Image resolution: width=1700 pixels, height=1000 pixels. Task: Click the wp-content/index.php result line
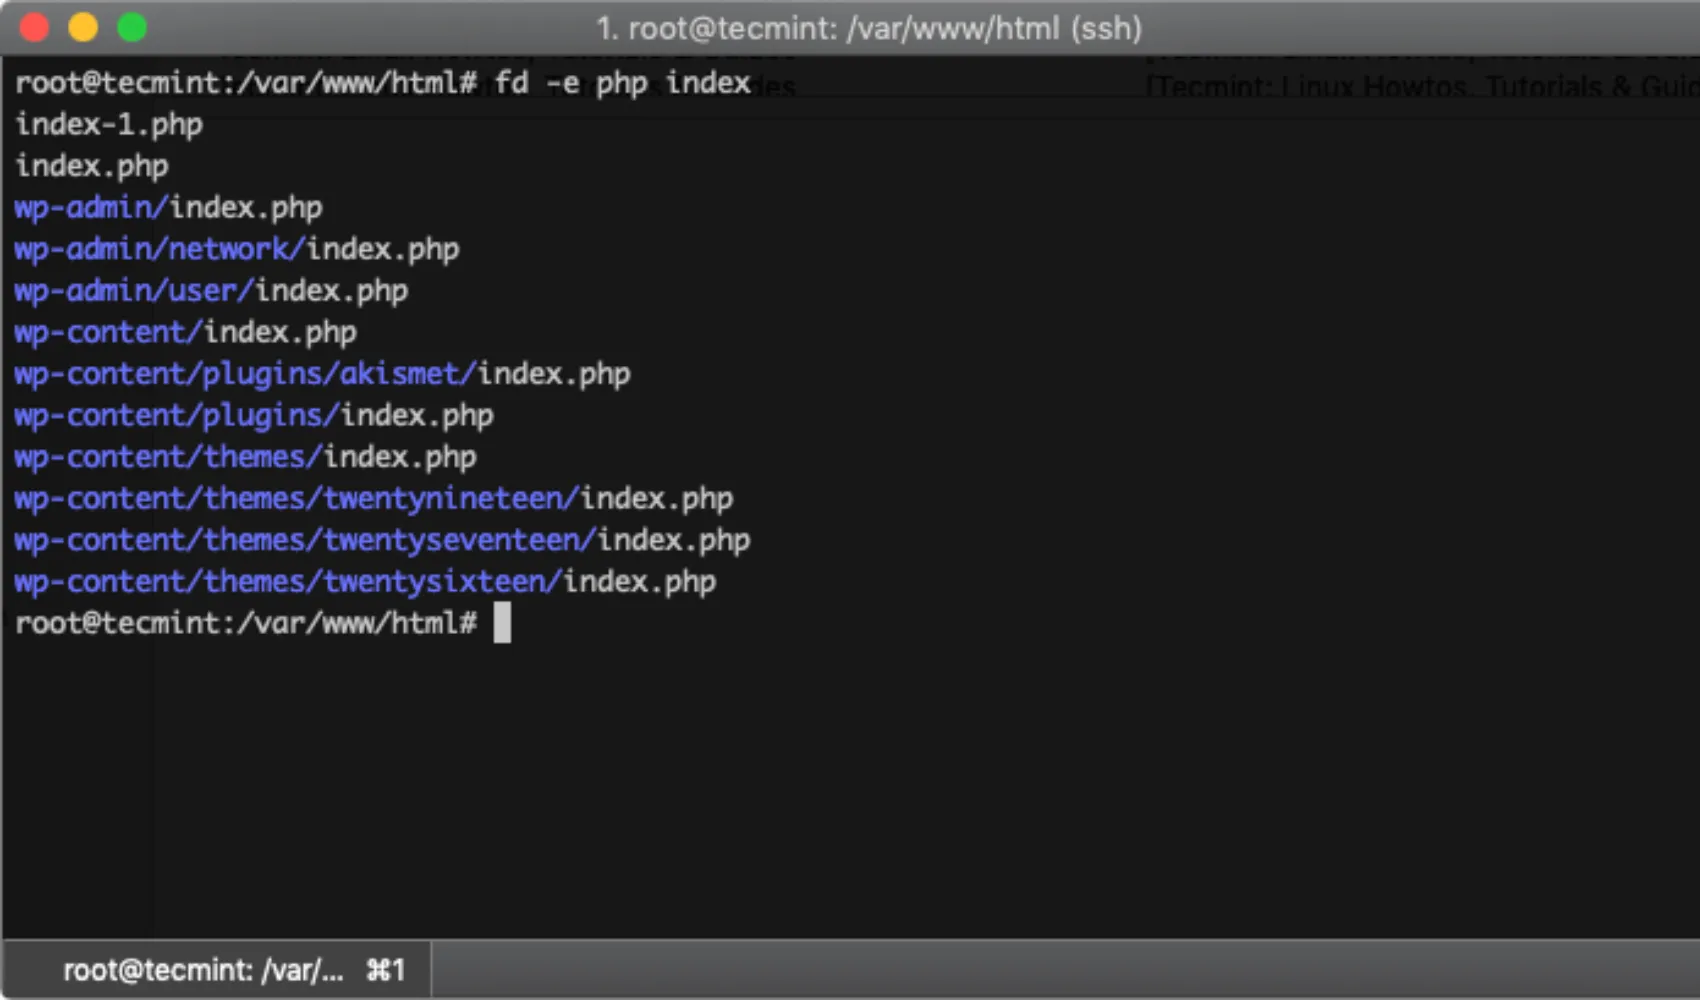click(185, 332)
